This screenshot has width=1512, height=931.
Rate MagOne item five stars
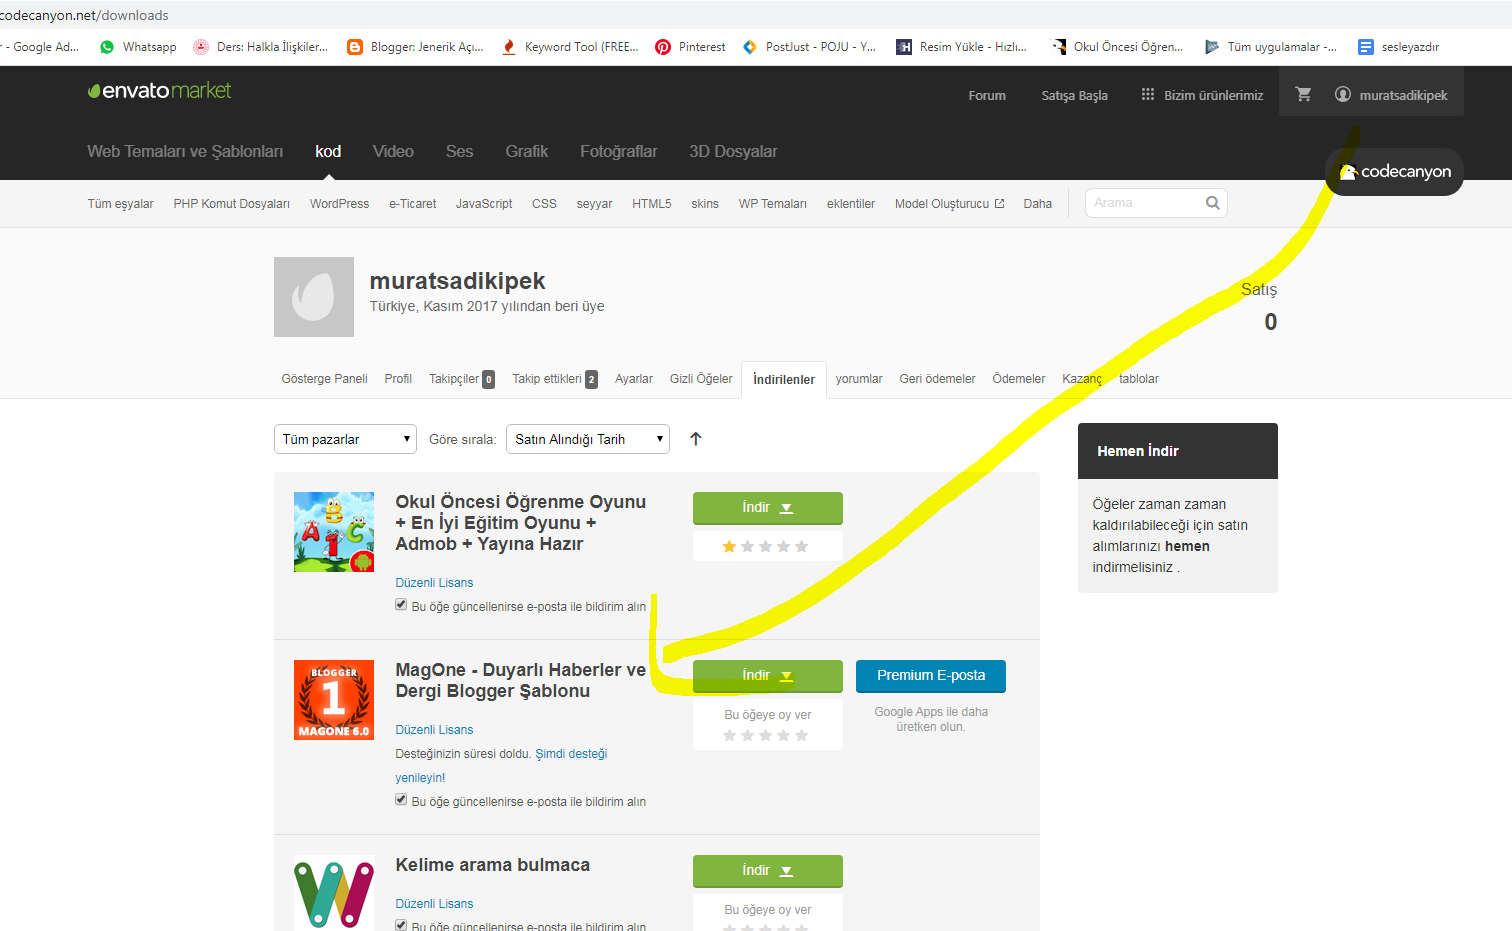(801, 735)
